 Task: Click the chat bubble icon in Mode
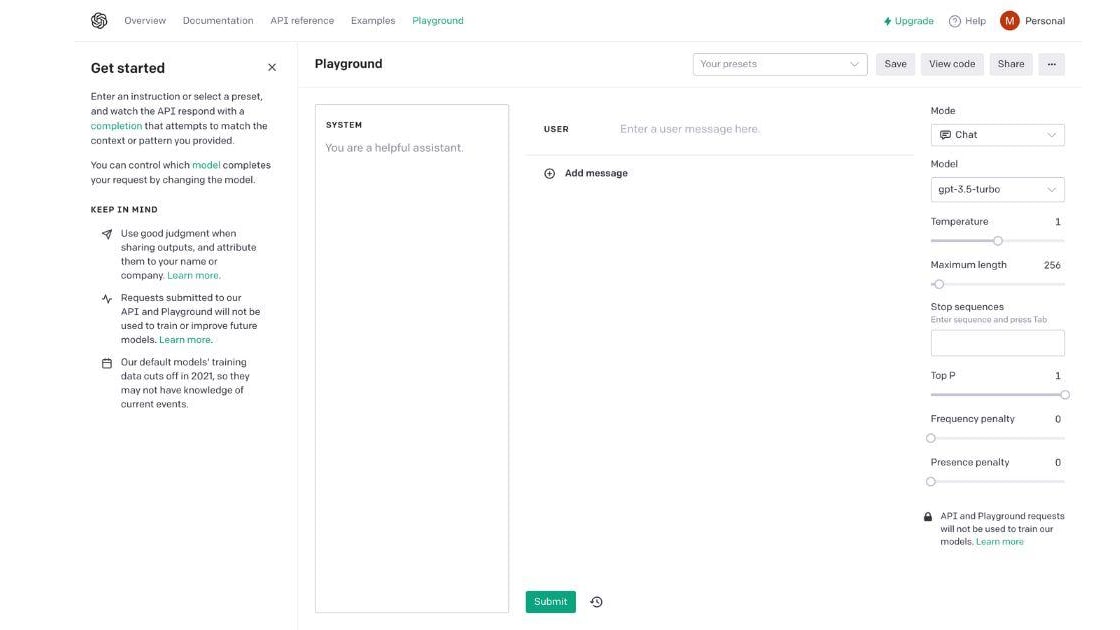(945, 135)
